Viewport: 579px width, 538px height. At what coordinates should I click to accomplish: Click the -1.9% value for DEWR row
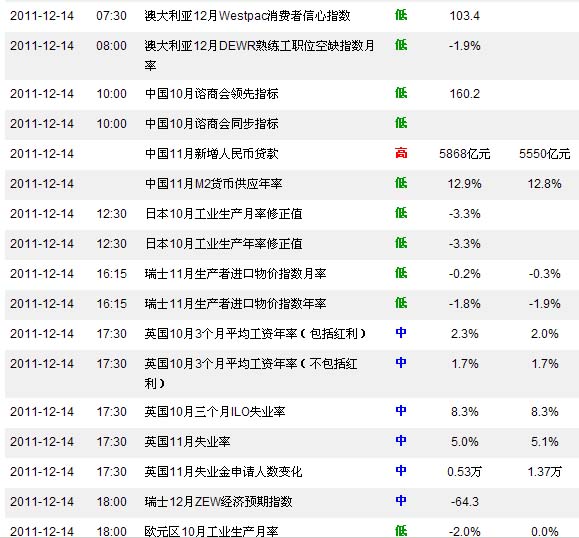pyautogui.click(x=465, y=46)
